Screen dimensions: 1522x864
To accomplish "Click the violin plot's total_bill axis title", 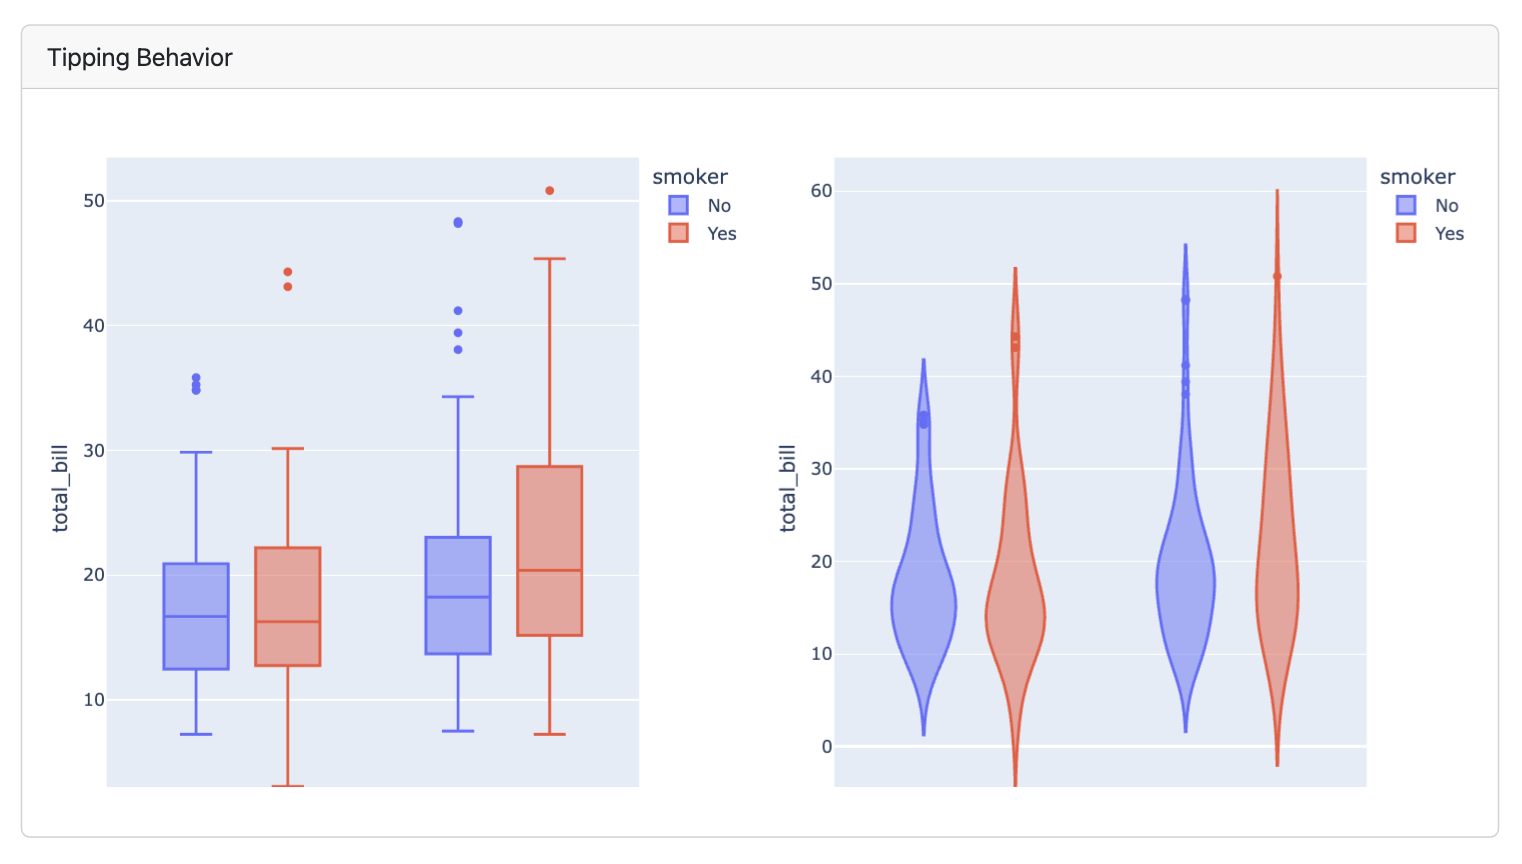I will [x=788, y=488].
